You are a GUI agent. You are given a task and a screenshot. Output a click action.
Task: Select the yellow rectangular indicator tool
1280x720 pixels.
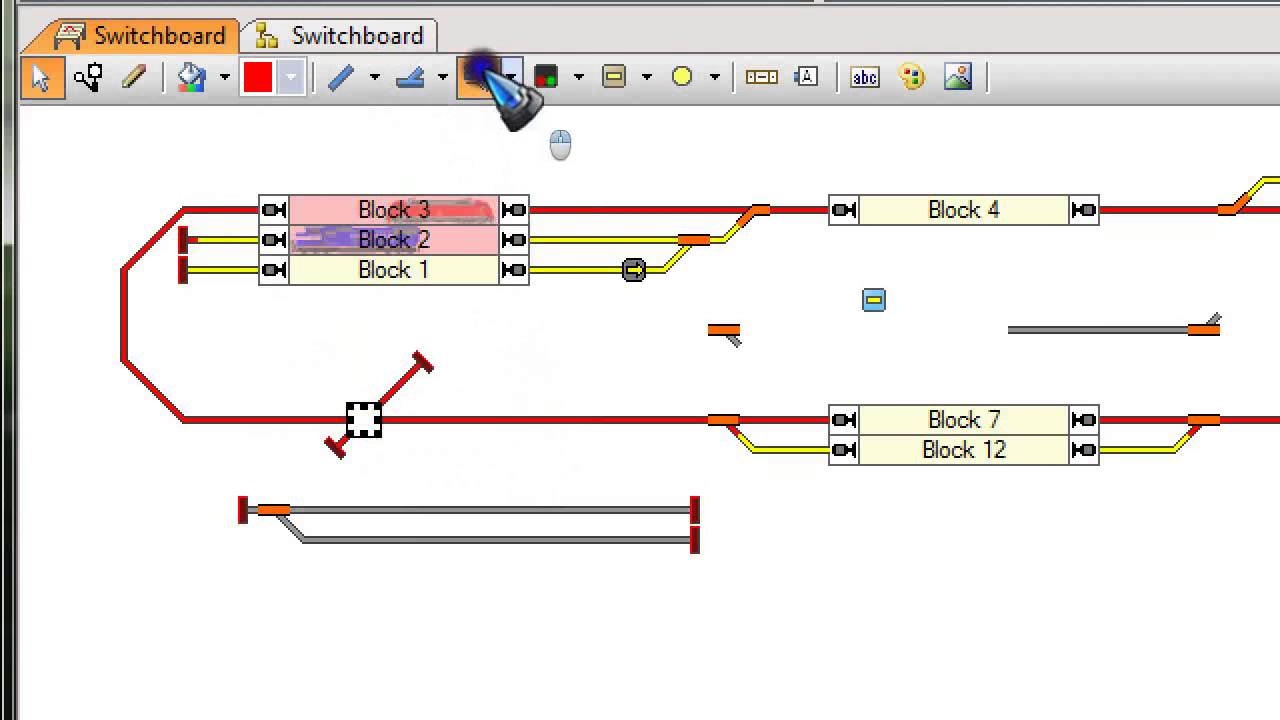(x=614, y=77)
